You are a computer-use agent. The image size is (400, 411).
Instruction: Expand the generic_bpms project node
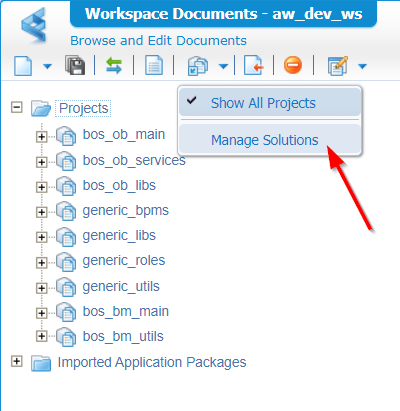(42, 212)
